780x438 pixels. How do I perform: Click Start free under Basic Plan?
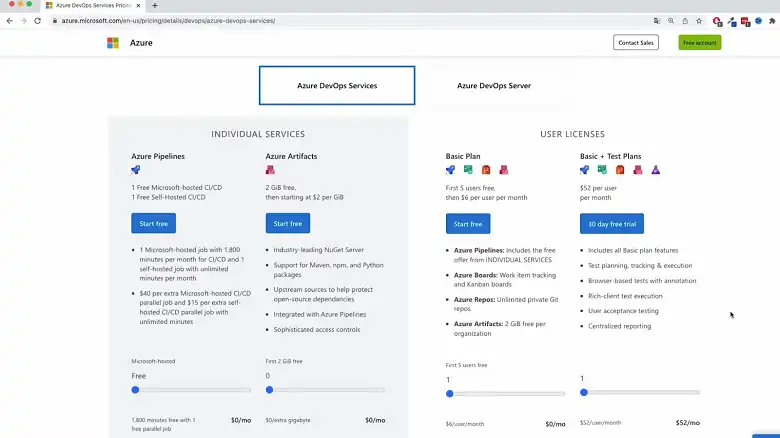(468, 224)
